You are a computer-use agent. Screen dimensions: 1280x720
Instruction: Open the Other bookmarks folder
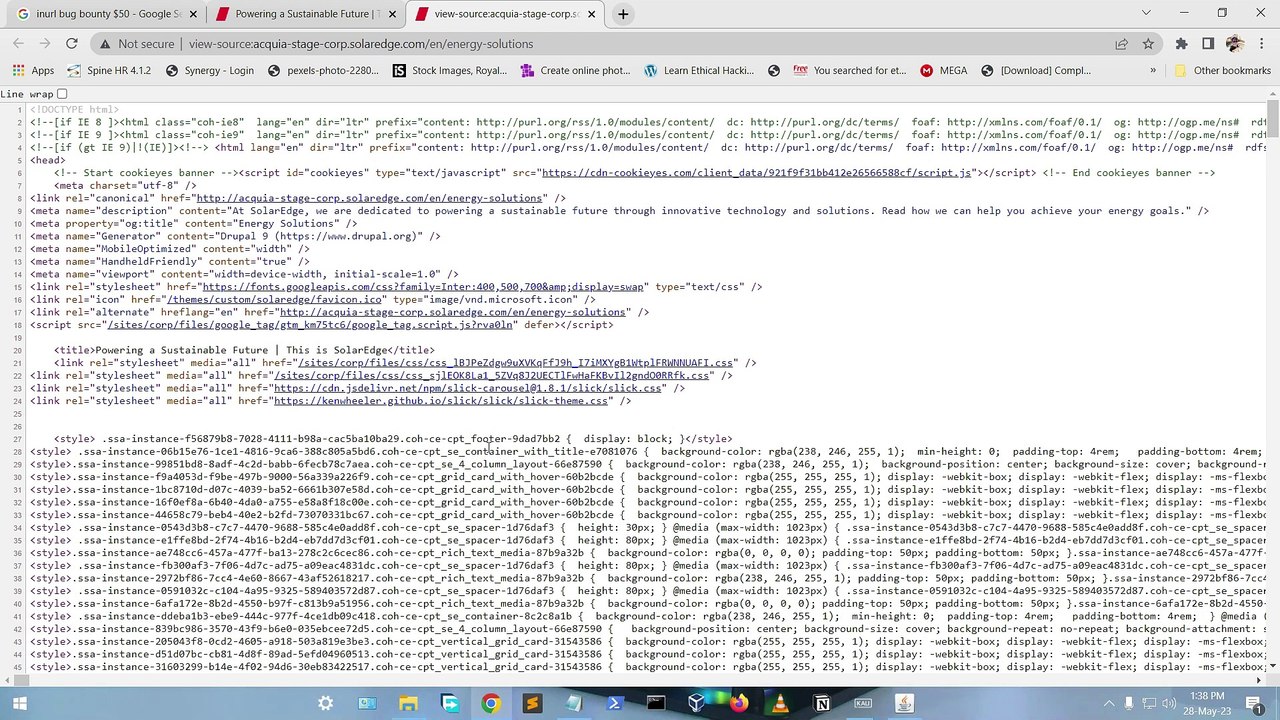1222,70
